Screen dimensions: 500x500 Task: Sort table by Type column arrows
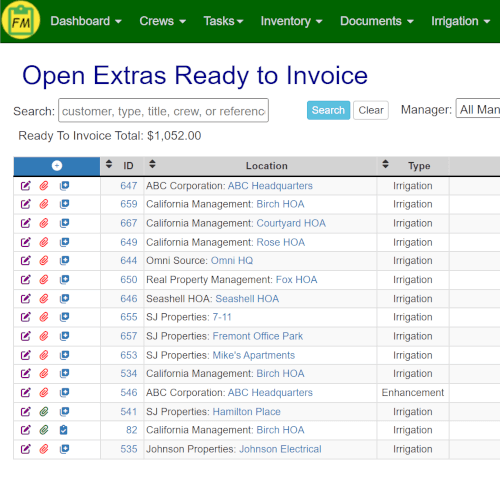click(x=385, y=164)
